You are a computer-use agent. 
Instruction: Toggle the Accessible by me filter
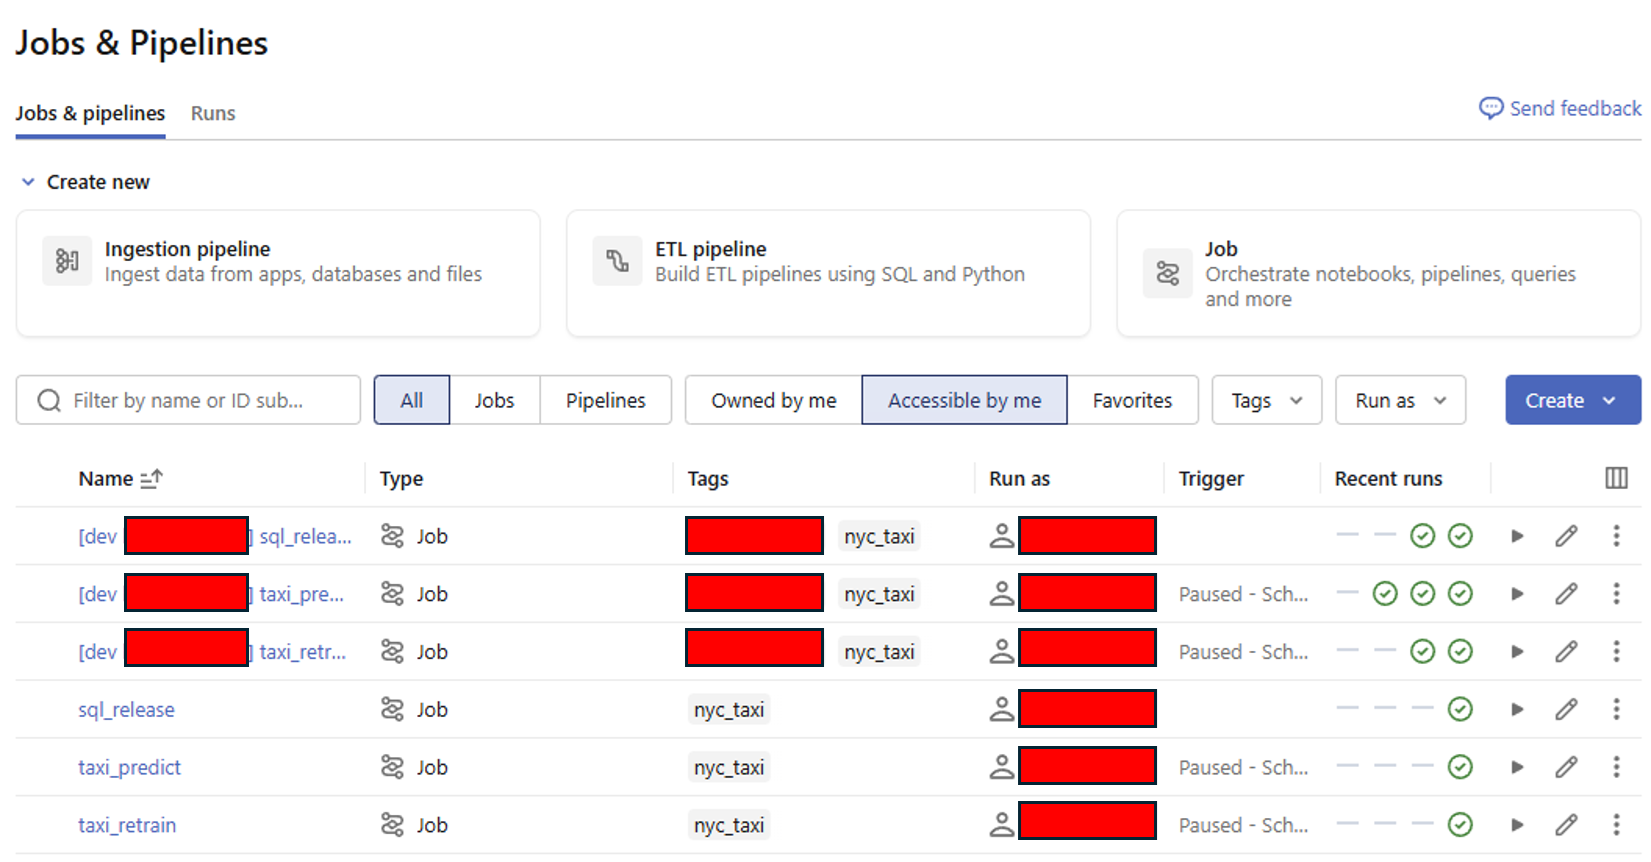pos(965,400)
